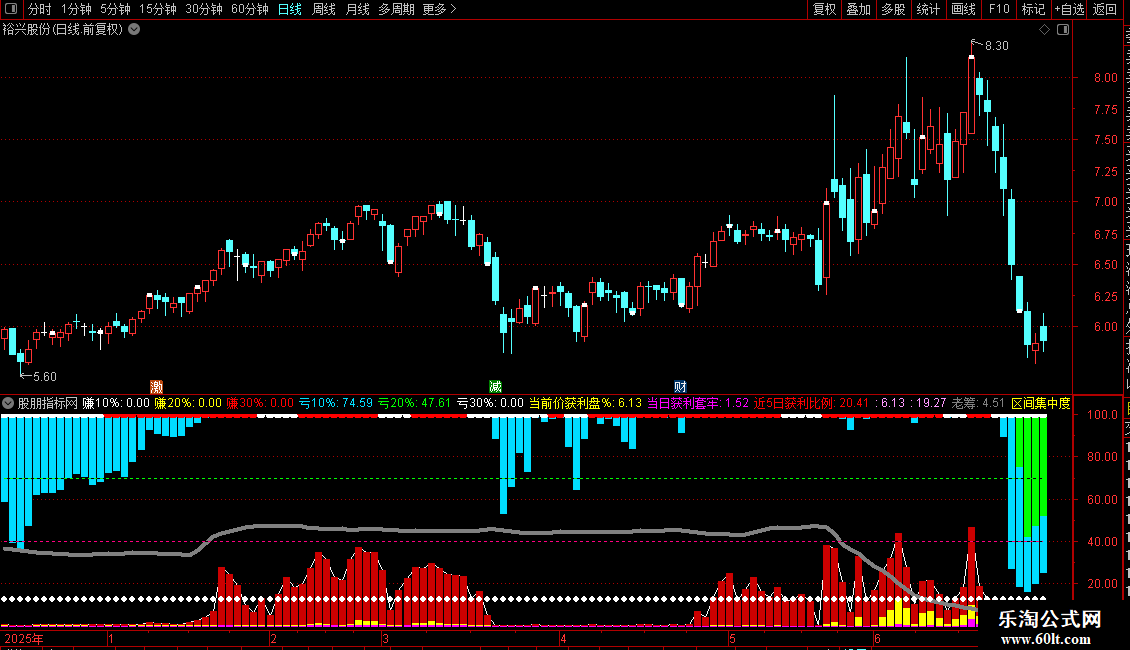Open the 统计 statistics tool
1130x650 pixels.
tap(927, 9)
